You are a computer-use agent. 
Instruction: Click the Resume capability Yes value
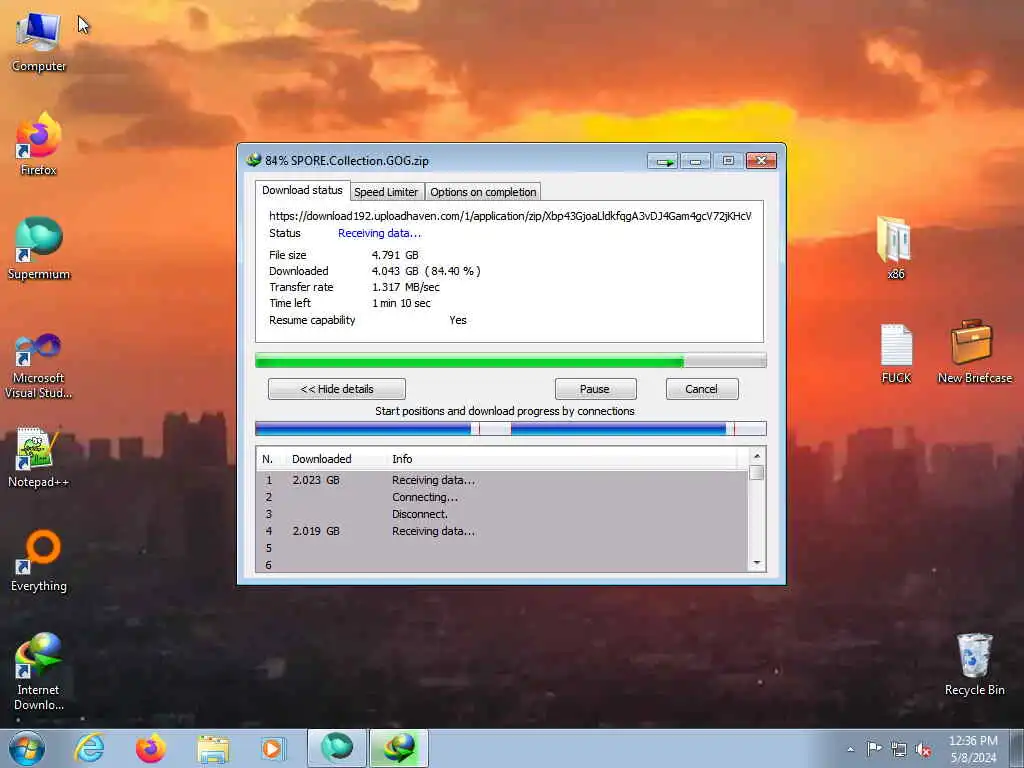(458, 320)
